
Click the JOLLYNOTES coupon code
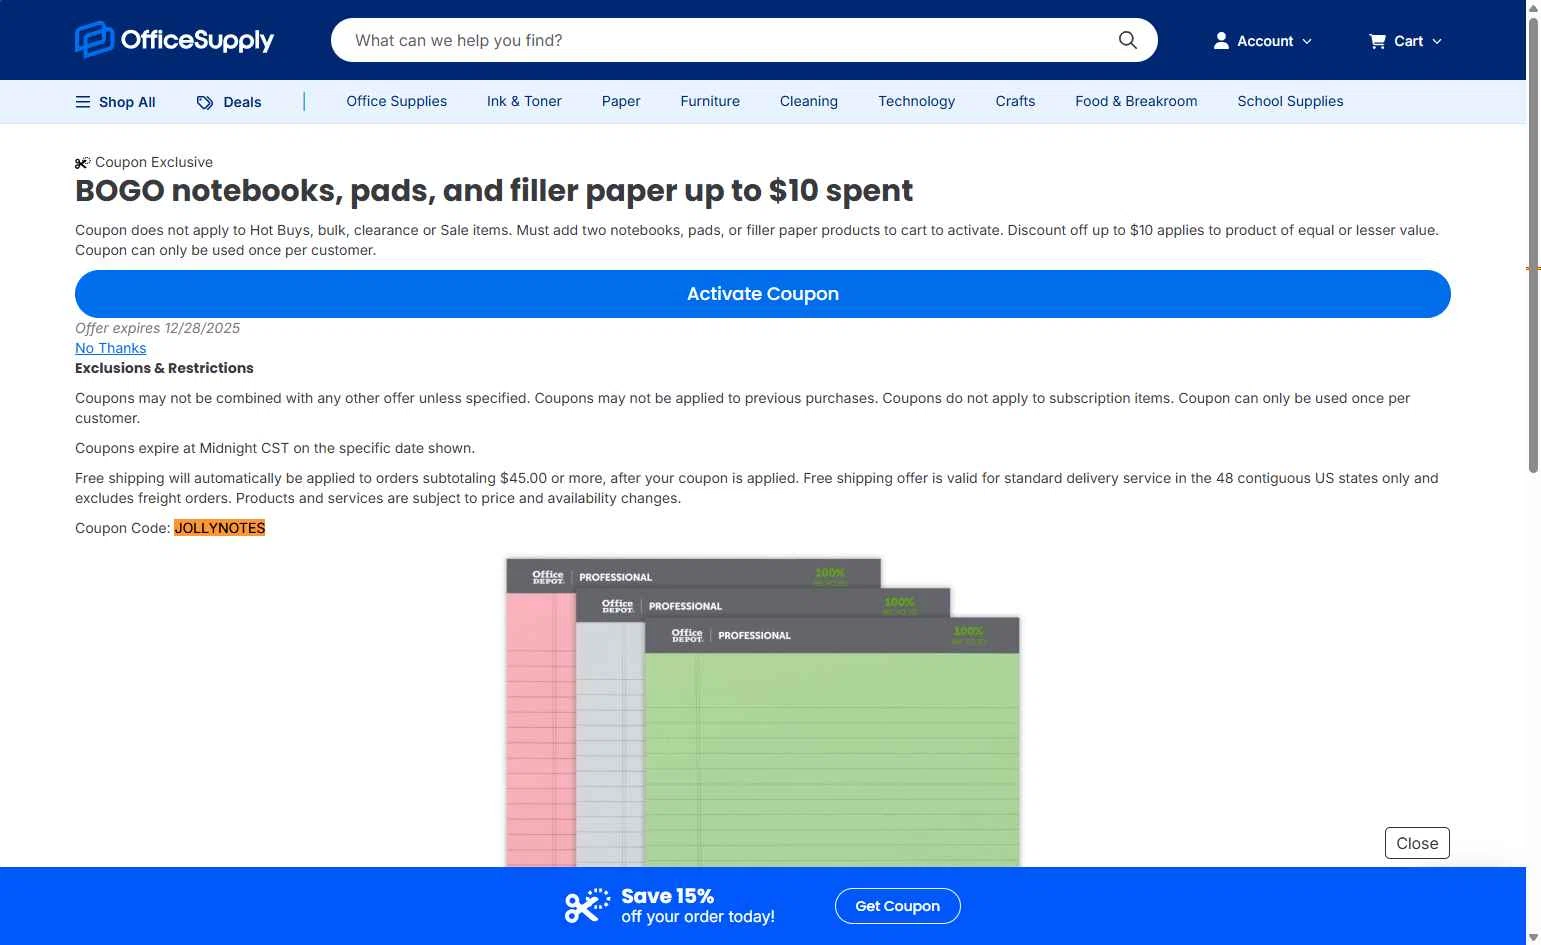pyautogui.click(x=220, y=528)
